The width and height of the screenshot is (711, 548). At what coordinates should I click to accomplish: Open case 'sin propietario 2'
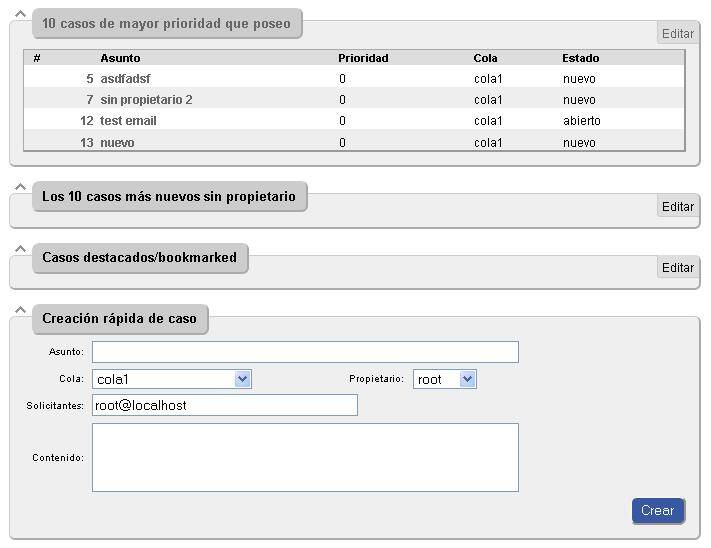(146, 100)
